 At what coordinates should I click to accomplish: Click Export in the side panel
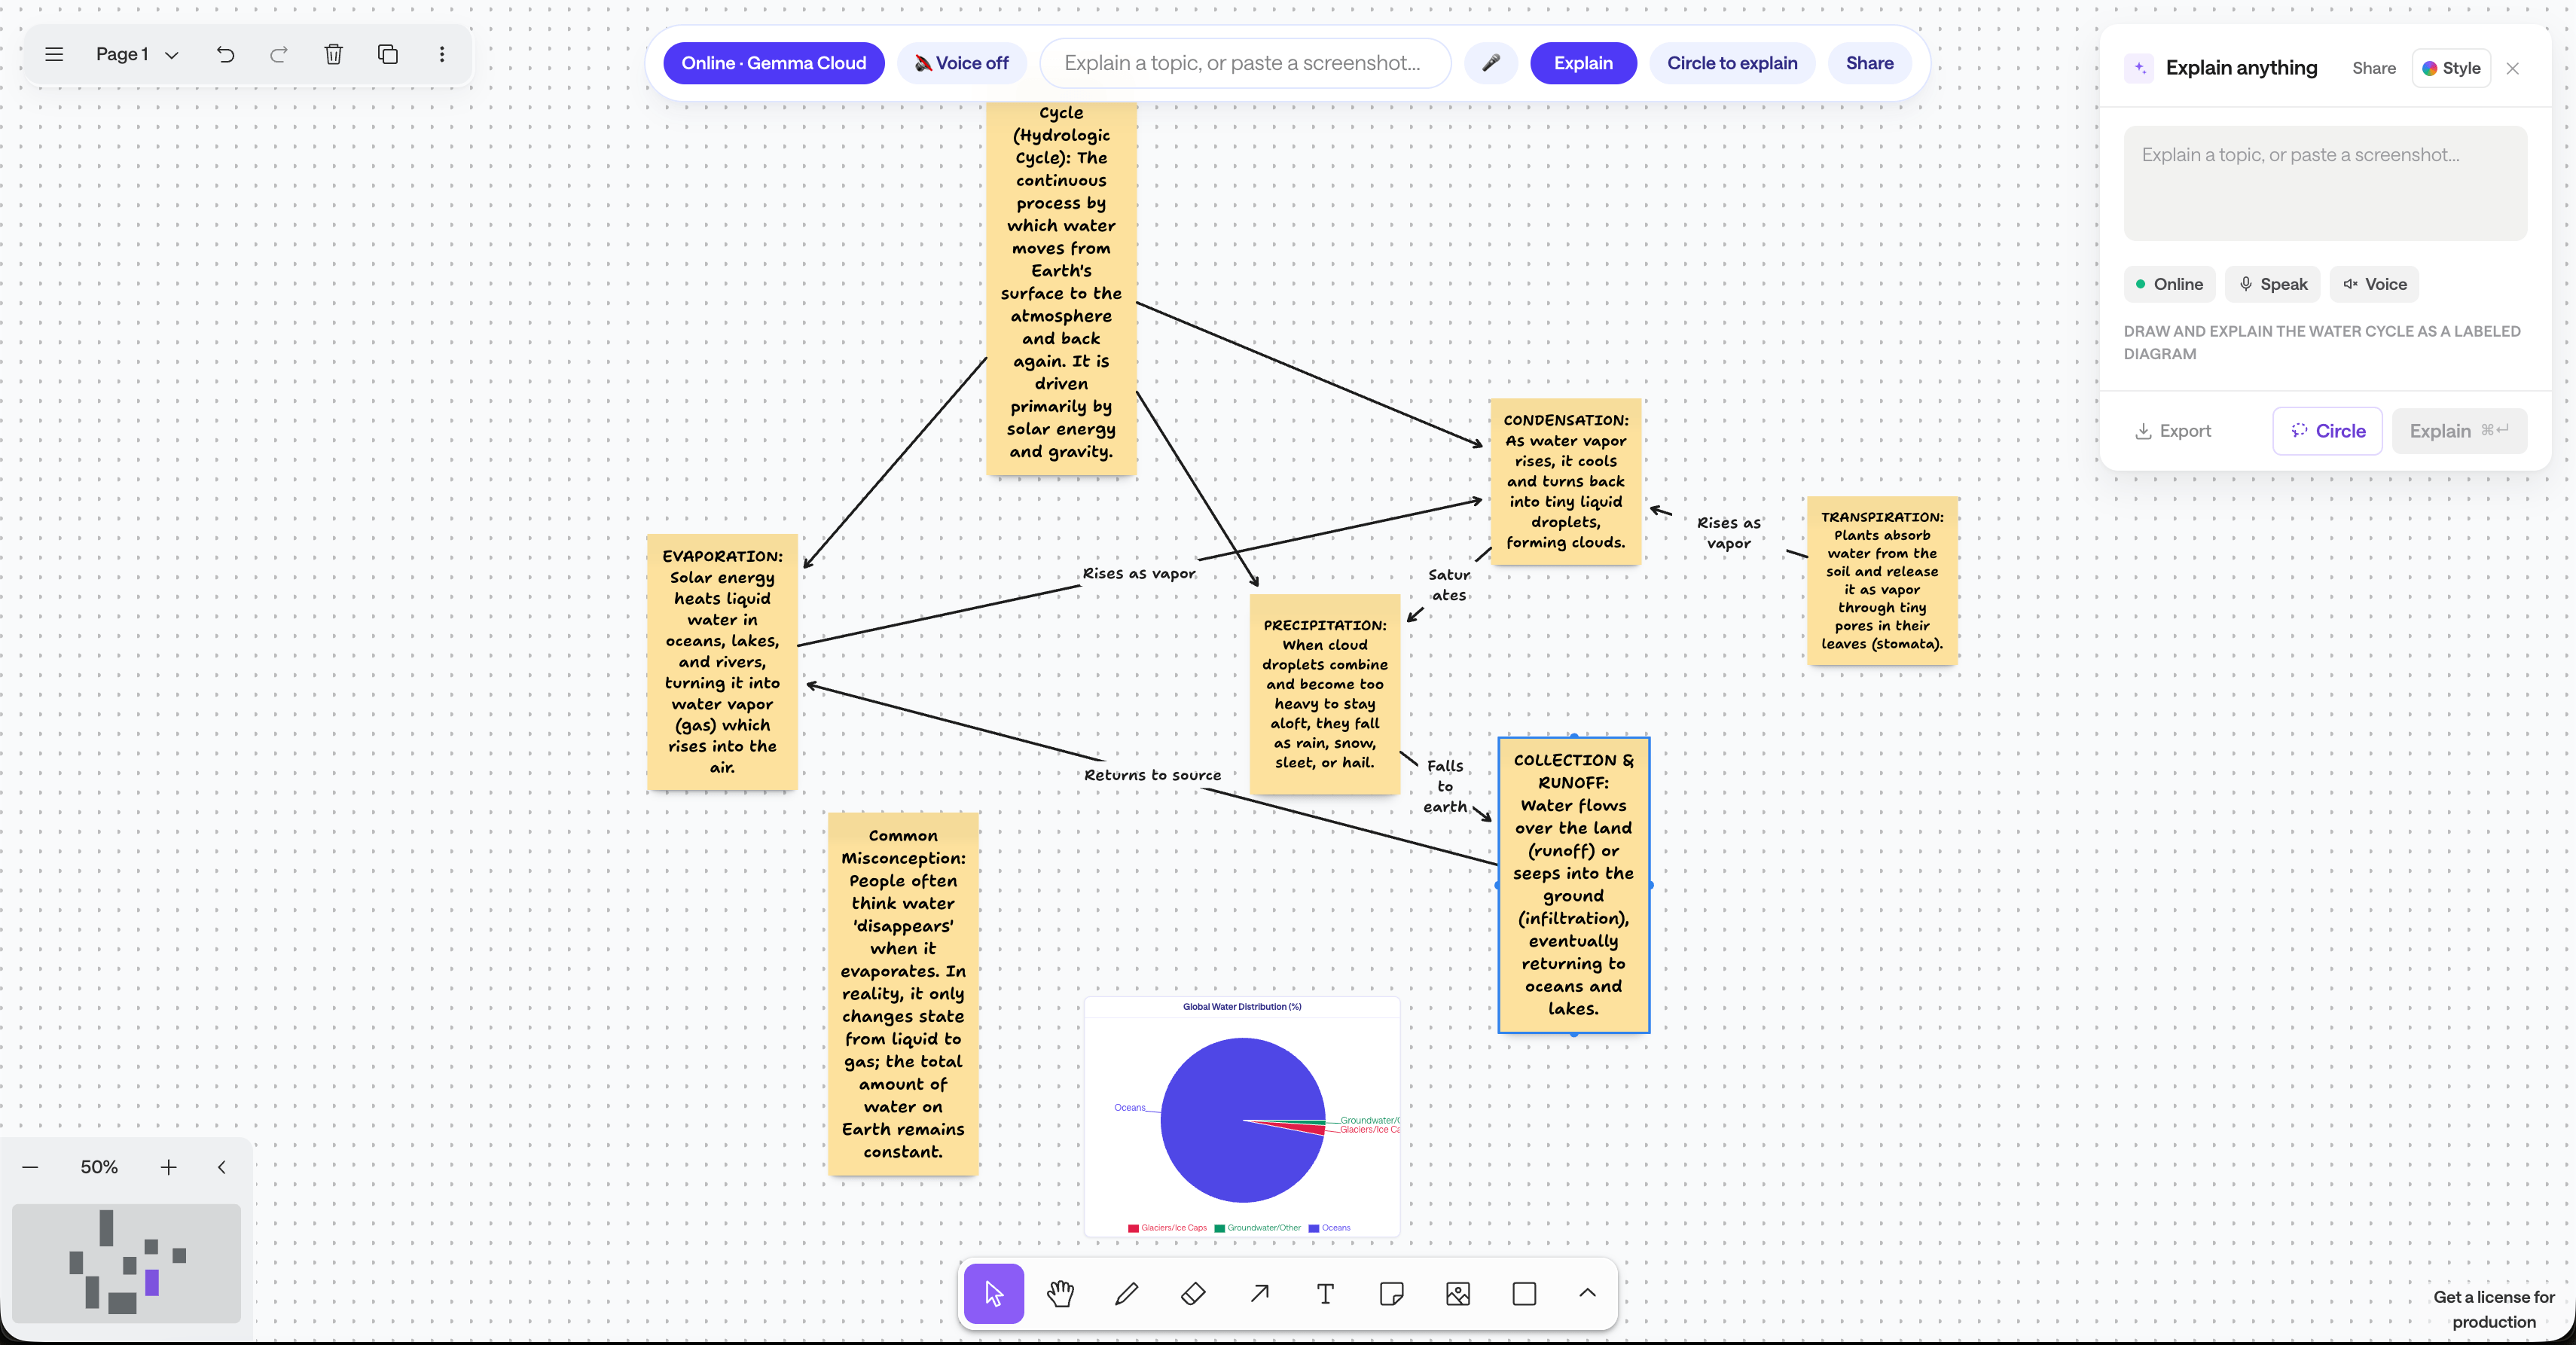[2174, 431]
